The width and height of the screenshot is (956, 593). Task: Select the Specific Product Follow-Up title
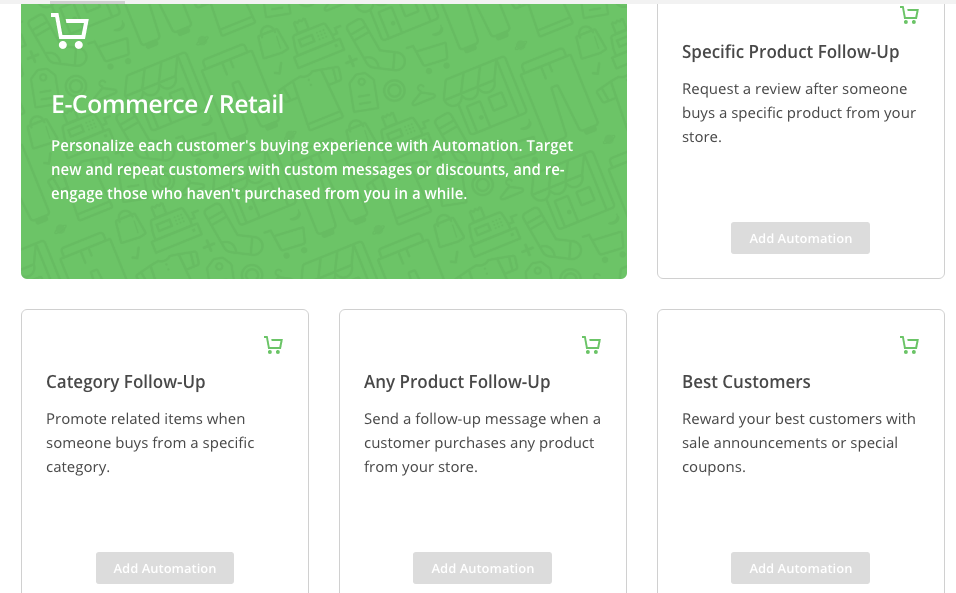pos(790,52)
